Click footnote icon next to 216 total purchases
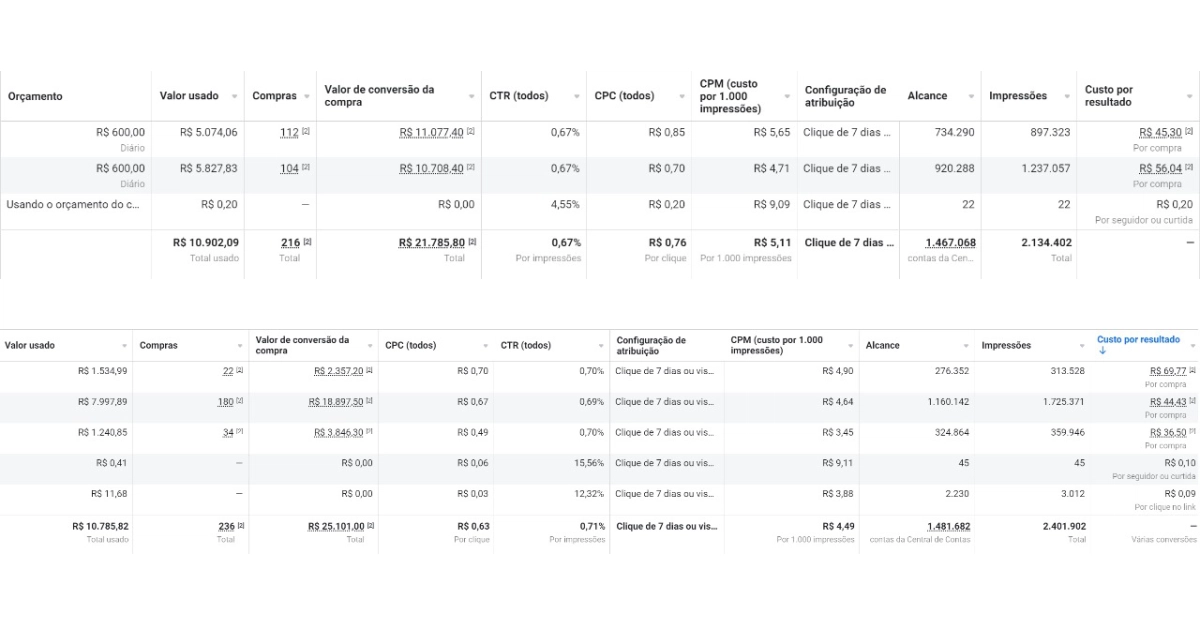The image size is (1200, 625). (306, 242)
